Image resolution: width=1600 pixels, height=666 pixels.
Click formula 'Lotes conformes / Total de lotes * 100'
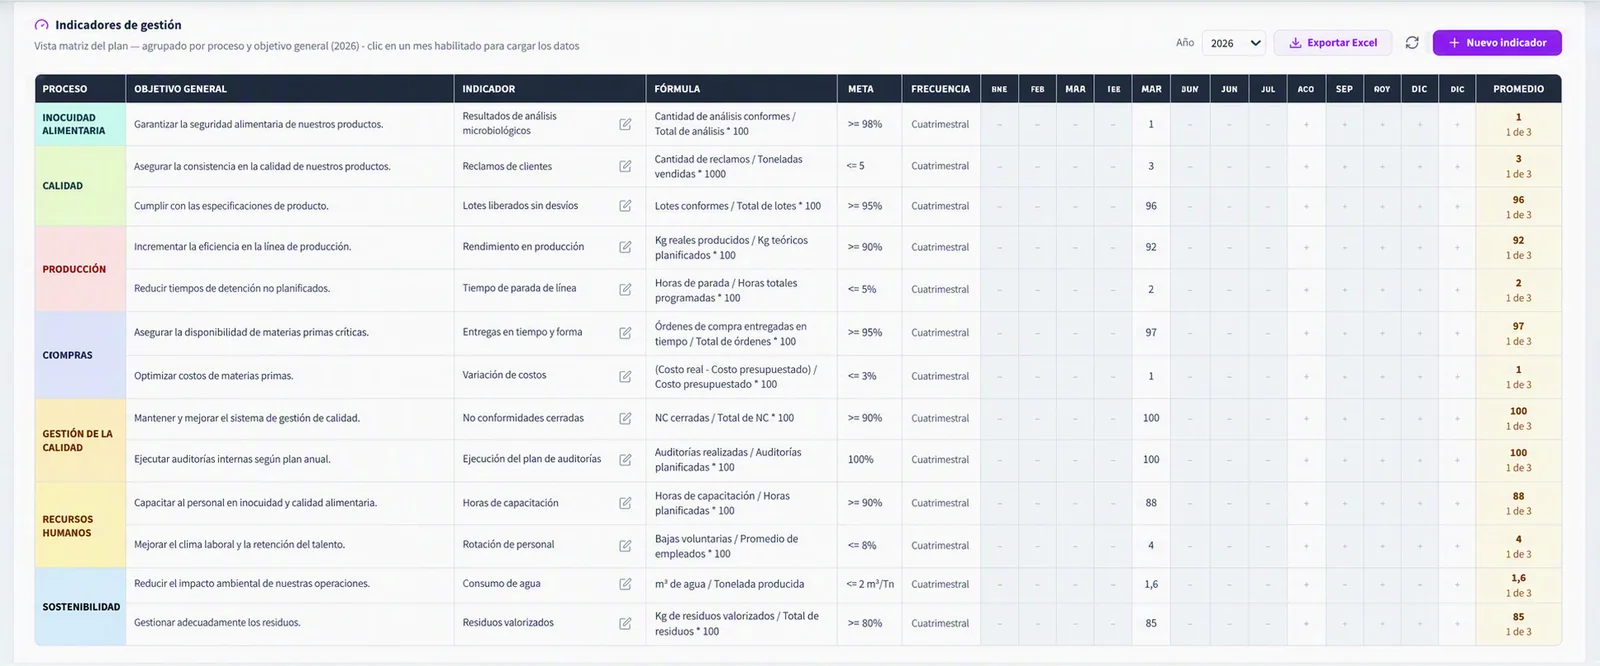[x=737, y=206]
